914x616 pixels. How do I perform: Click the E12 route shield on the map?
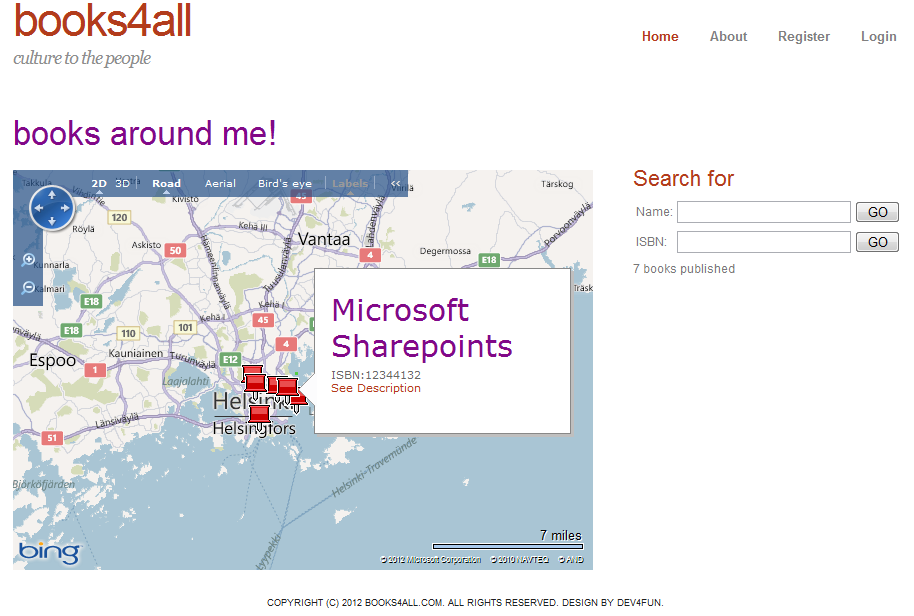(x=230, y=360)
